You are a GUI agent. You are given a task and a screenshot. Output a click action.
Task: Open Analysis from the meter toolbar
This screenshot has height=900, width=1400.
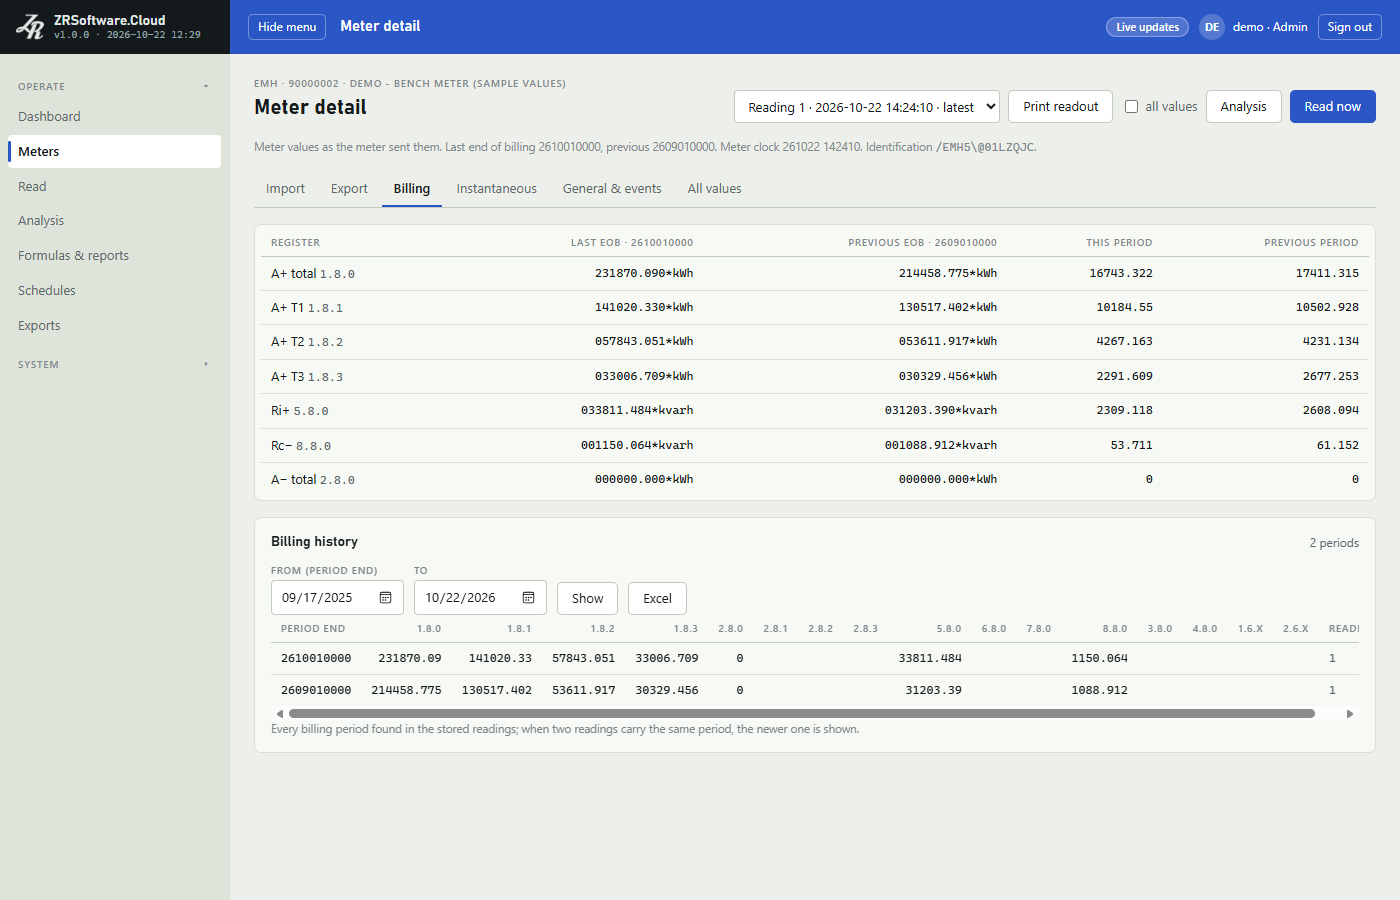point(1243,107)
